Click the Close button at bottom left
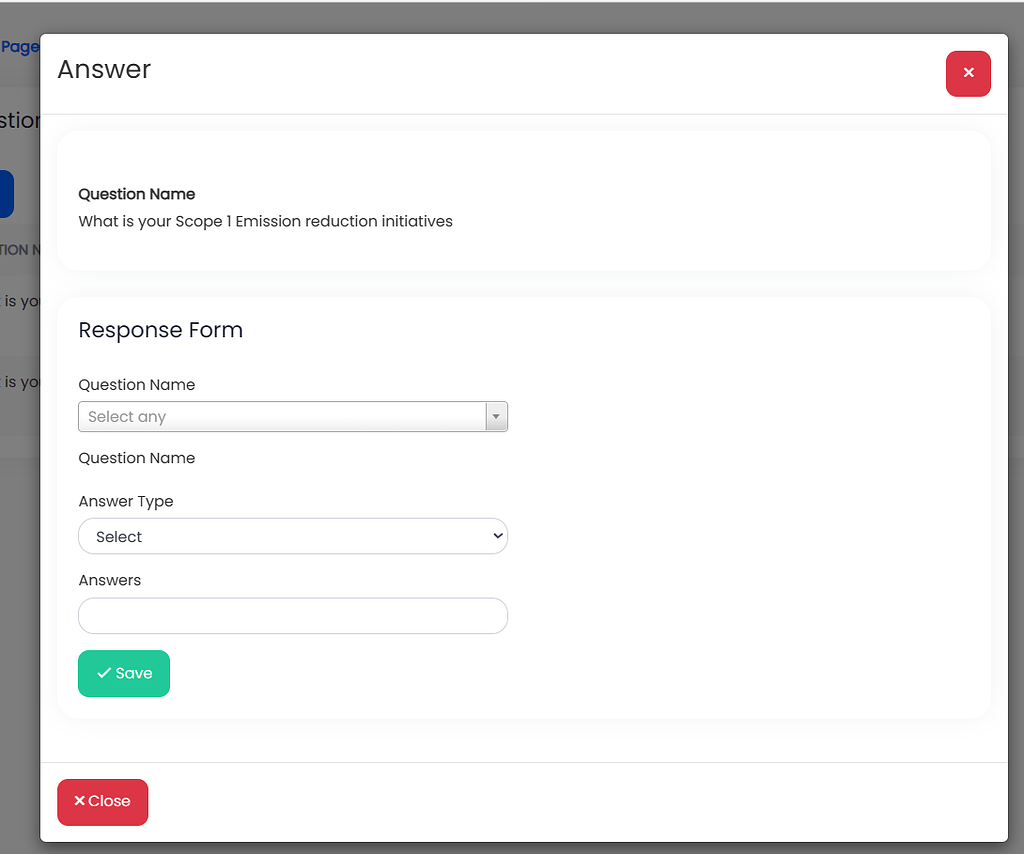Image resolution: width=1024 pixels, height=854 pixels. (102, 801)
